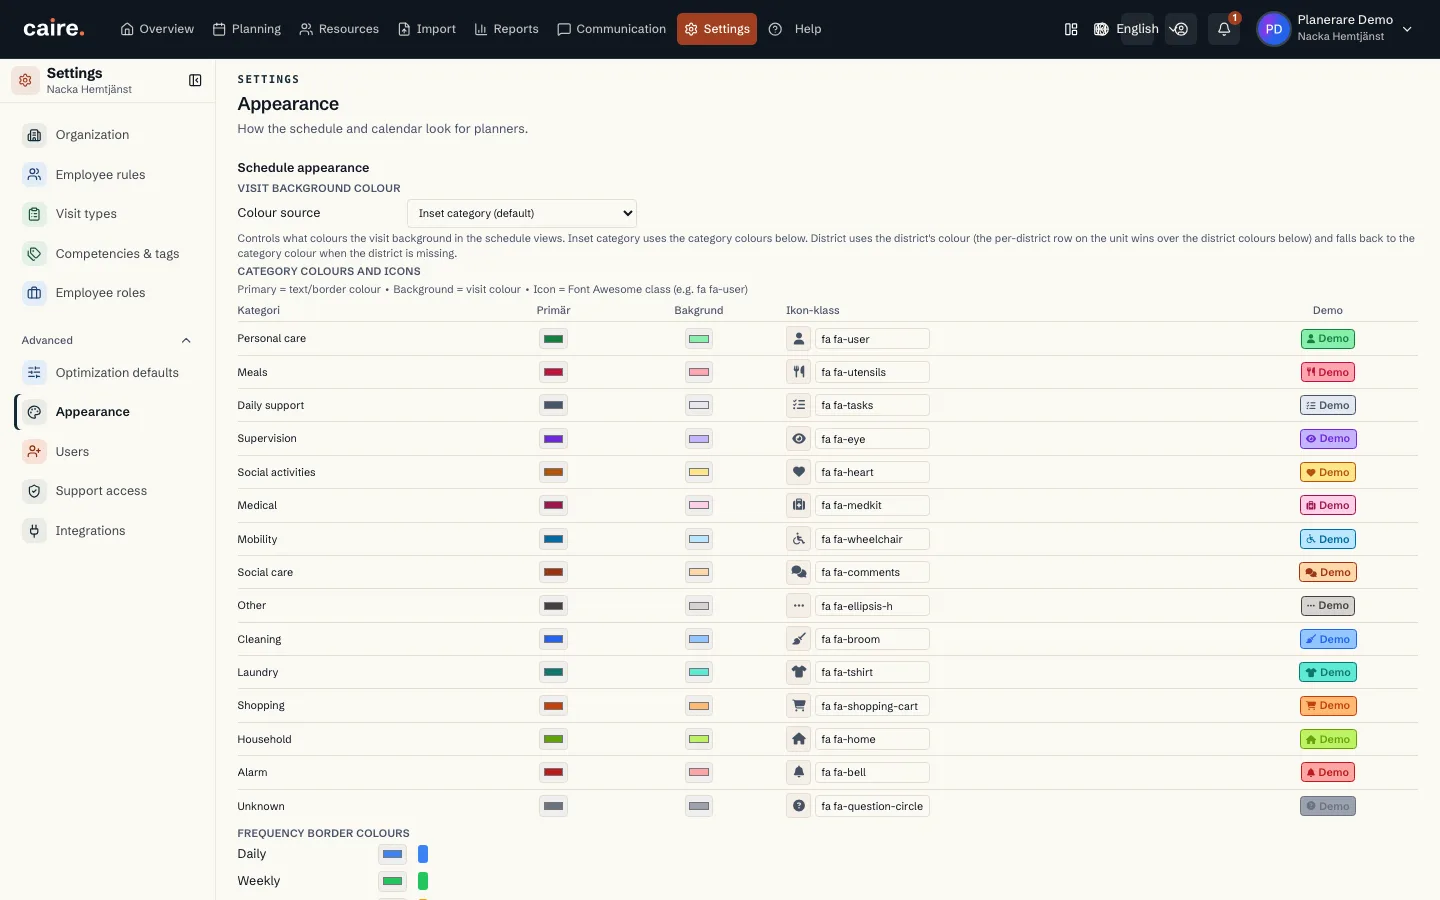Open Personal care primary colour swatch
1440x900 pixels.
point(553,339)
